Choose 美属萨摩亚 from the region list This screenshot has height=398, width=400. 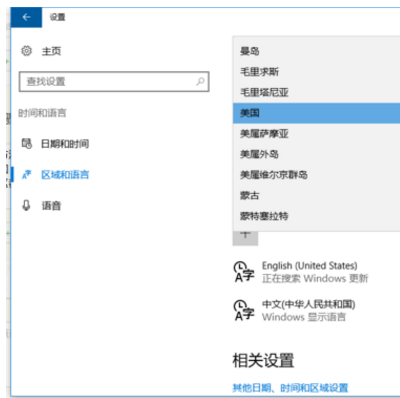pos(316,134)
